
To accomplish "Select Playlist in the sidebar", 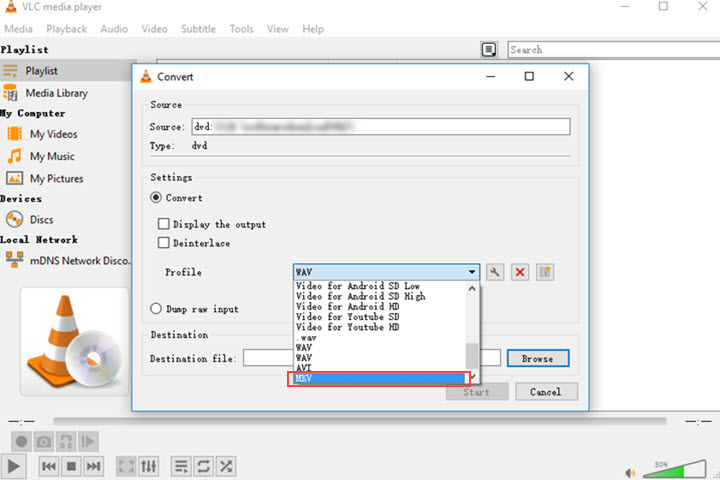I will (x=66, y=71).
